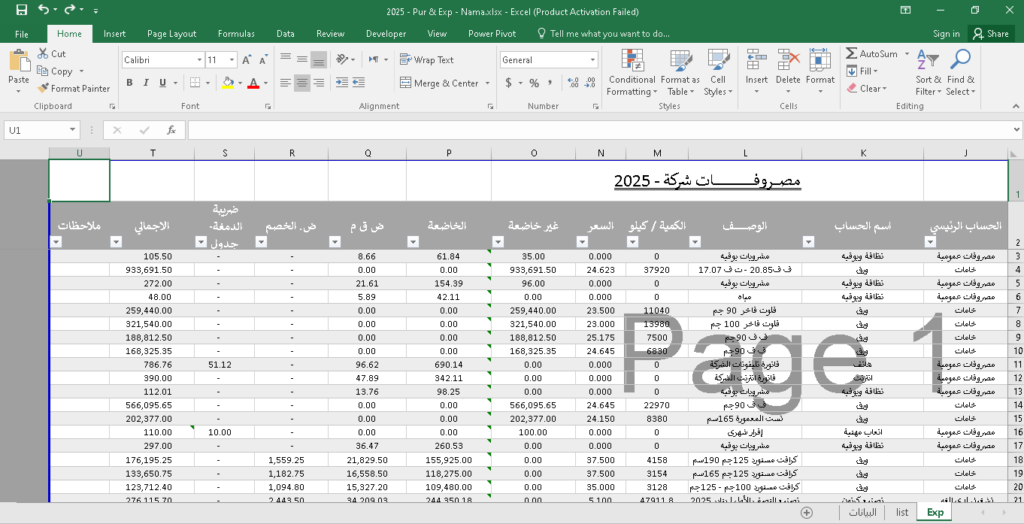This screenshot has height=524, width=1024.
Task: Toggle Italic formatting
Action: pyautogui.click(x=146, y=83)
